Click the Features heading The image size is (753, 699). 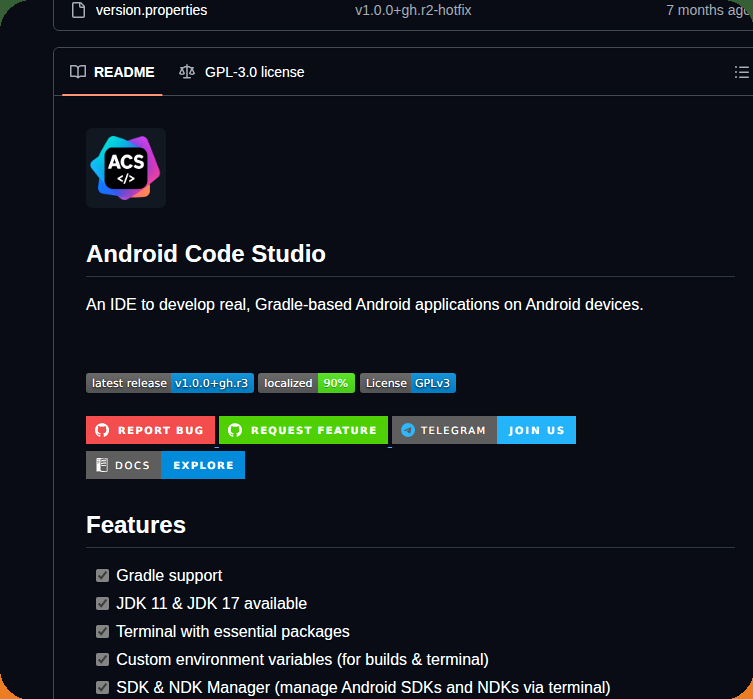tap(136, 525)
